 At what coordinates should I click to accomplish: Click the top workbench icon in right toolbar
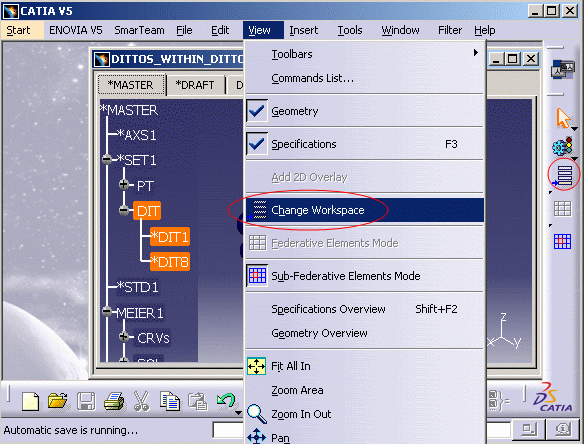coord(563,69)
